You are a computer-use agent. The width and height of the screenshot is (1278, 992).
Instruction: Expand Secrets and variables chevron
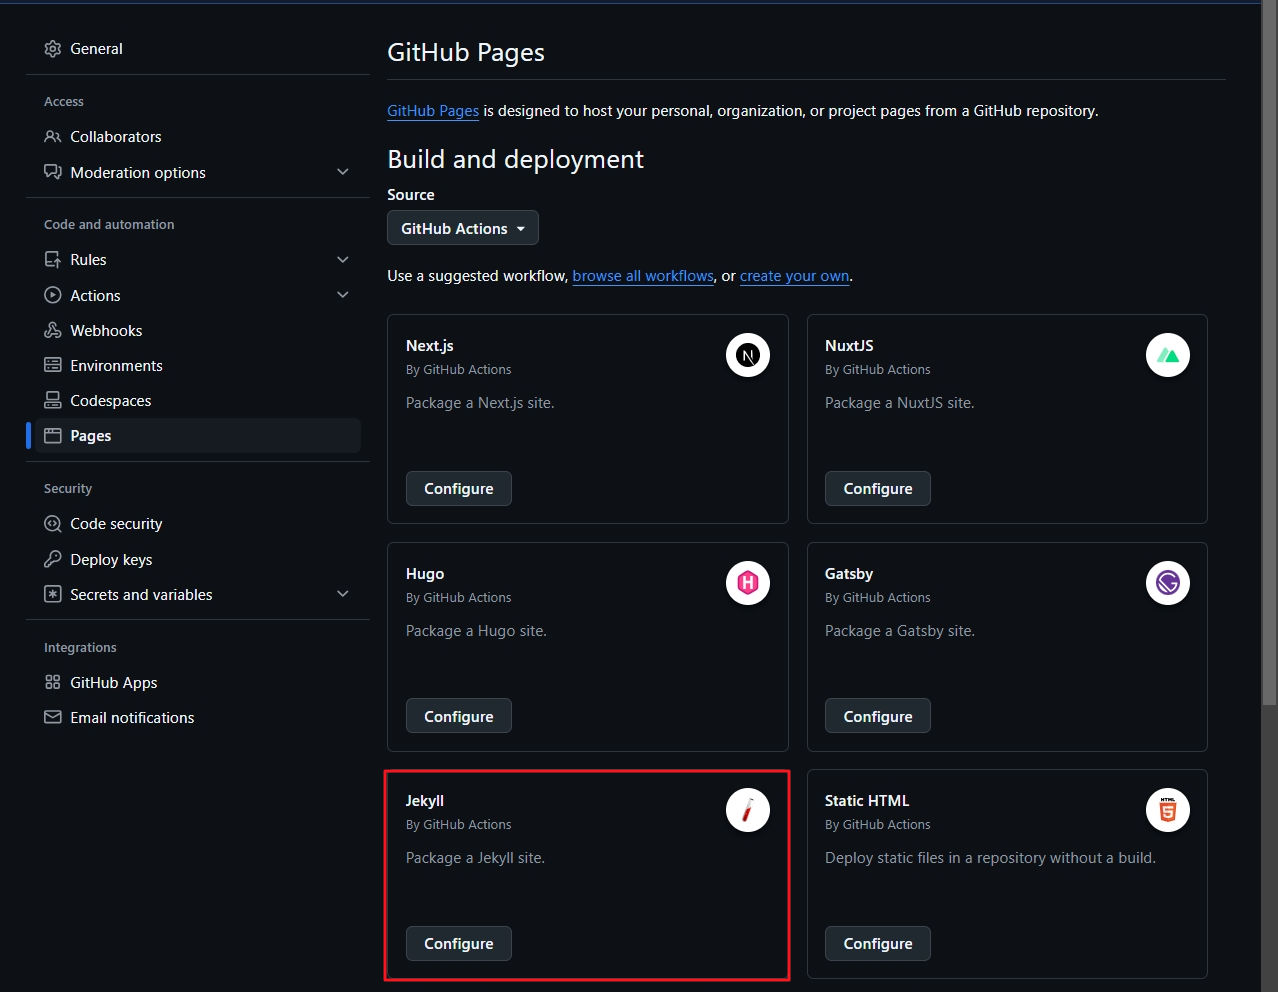[343, 595]
